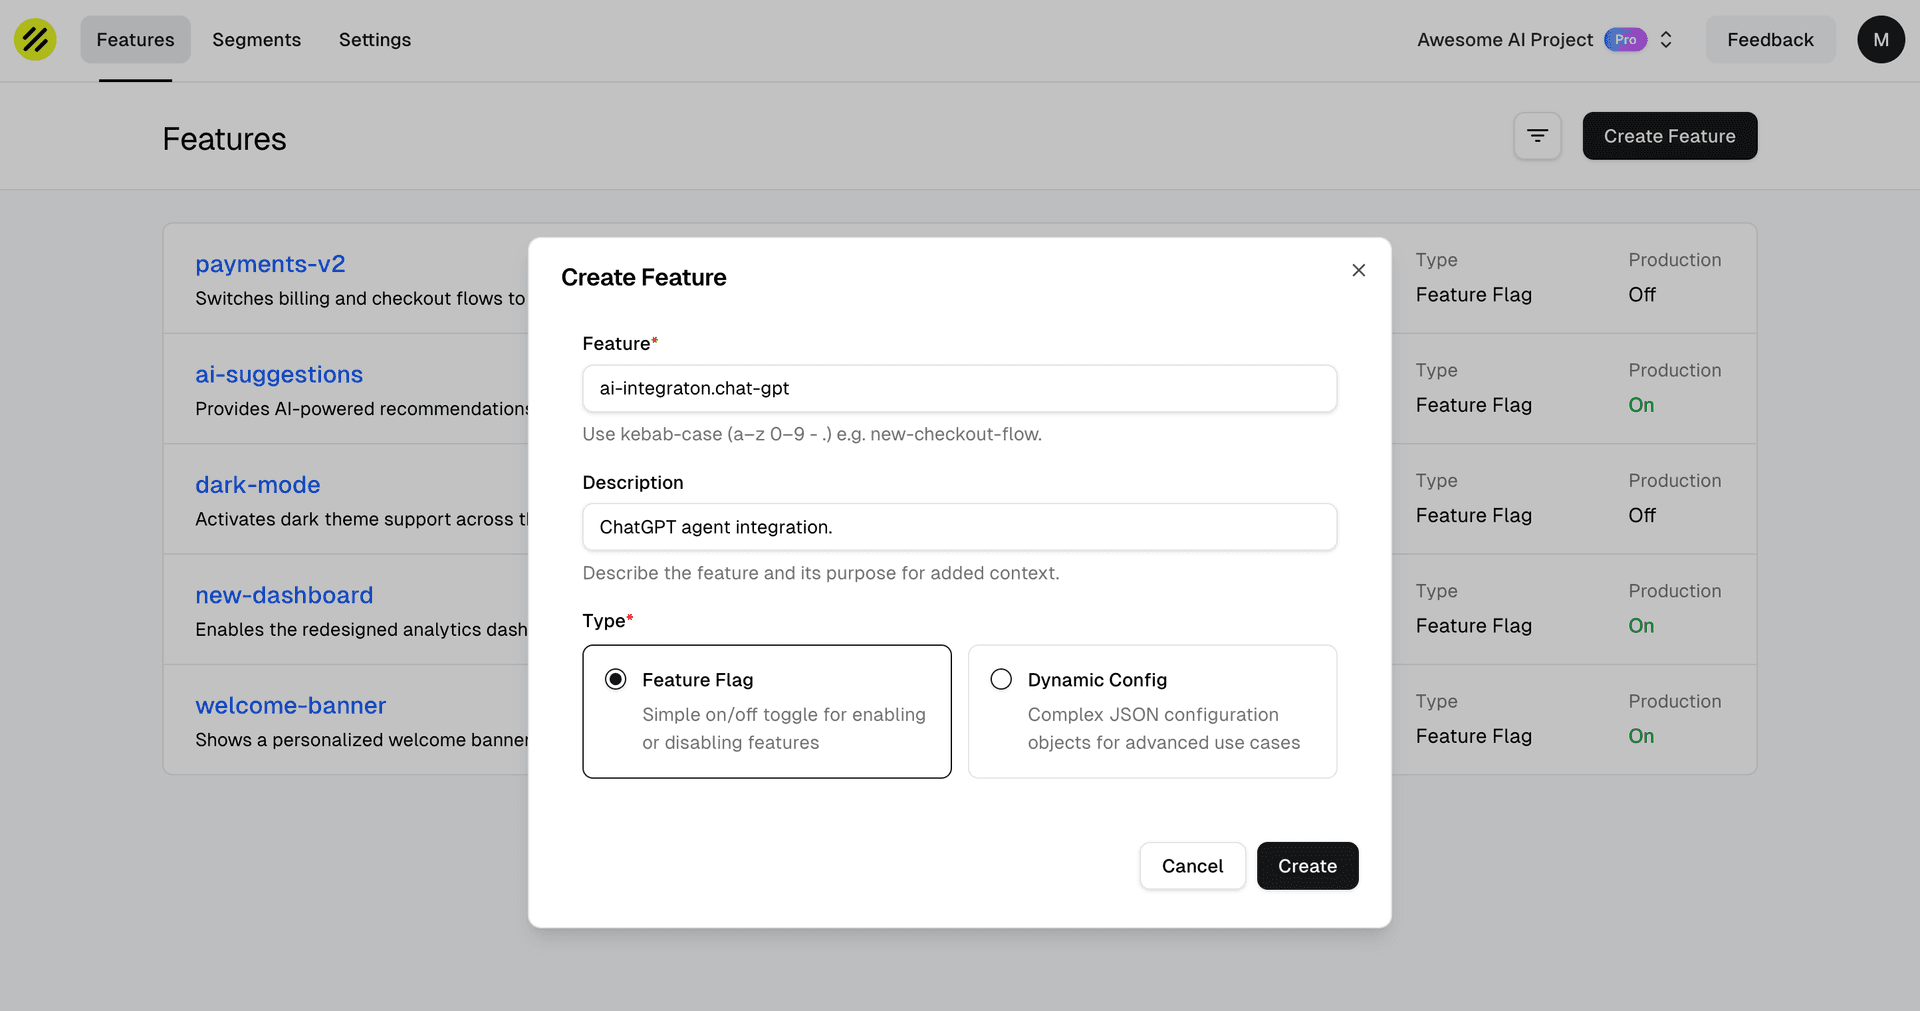Open the payments-v2 feature details
Viewport: 1920px width, 1011px height.
click(x=270, y=263)
